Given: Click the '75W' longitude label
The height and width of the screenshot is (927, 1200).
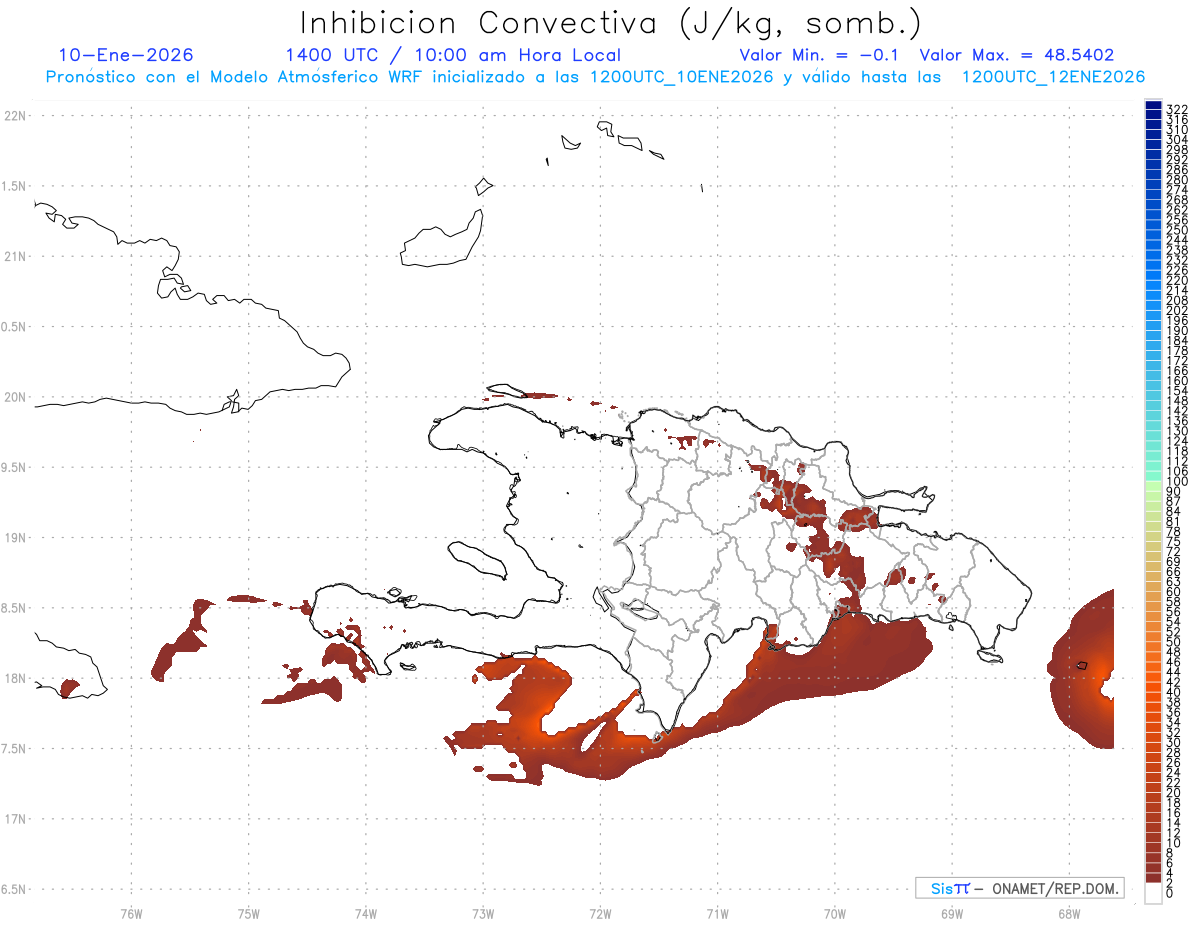Looking at the screenshot, I should [248, 912].
